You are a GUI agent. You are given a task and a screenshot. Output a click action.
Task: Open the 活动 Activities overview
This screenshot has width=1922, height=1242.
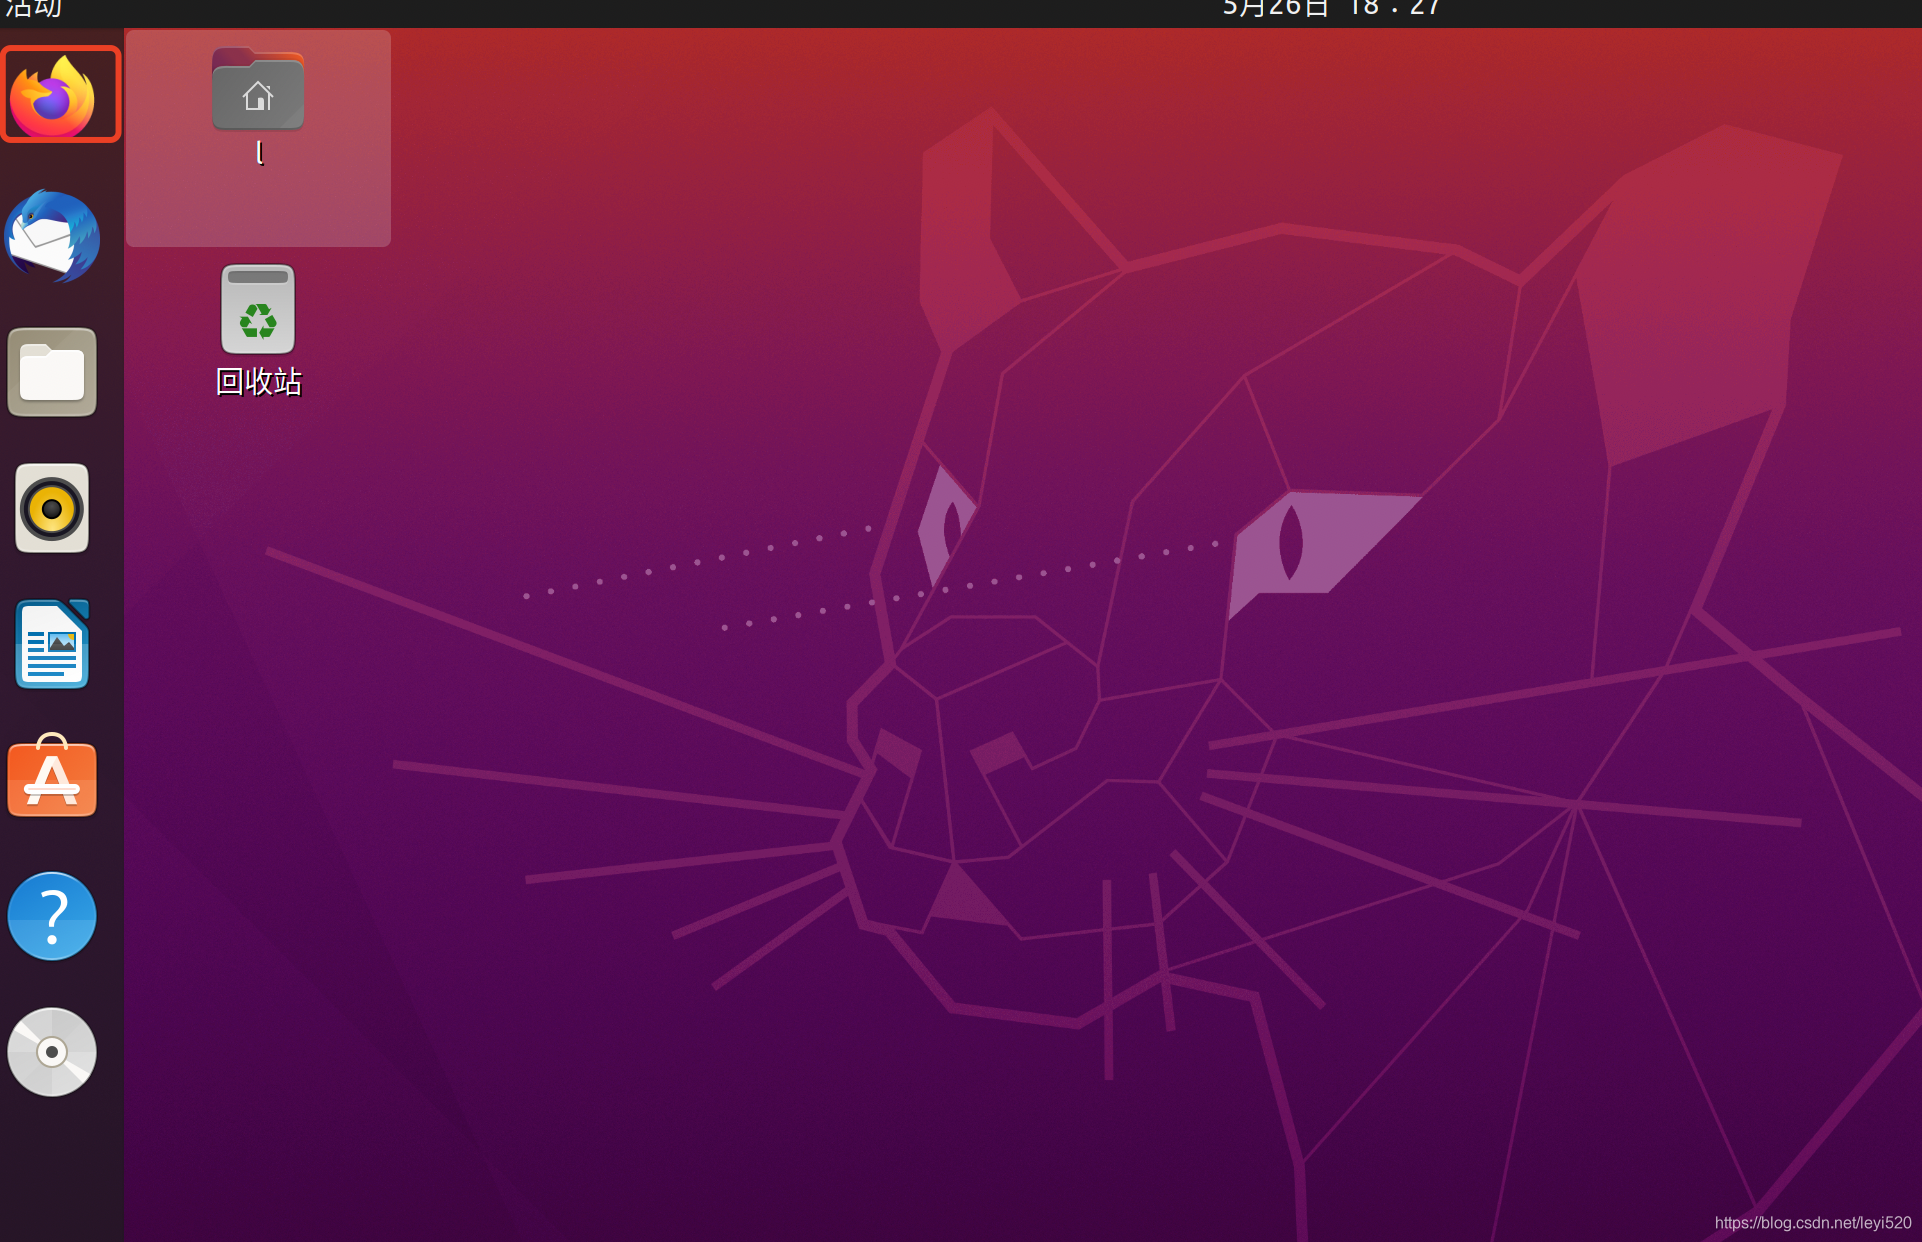pos(33,9)
